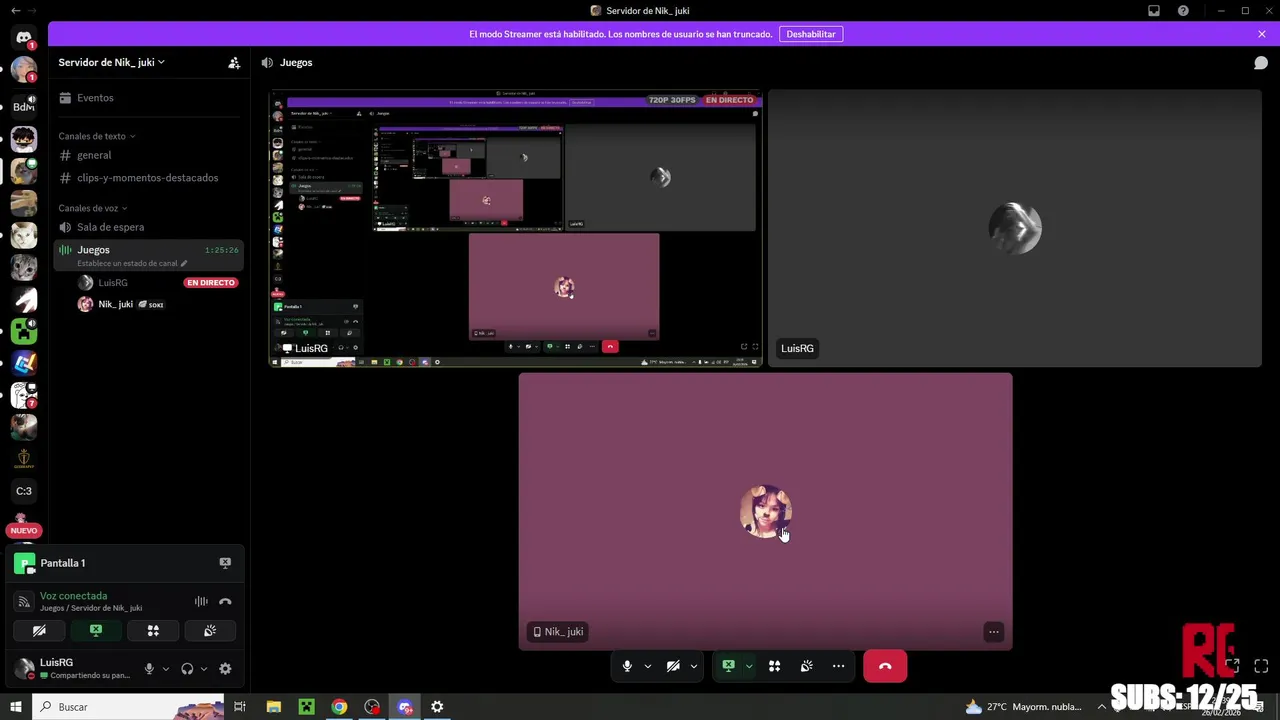The image size is (1280, 720).
Task: Dismiss the streamer mode banner
Action: 1262,34
